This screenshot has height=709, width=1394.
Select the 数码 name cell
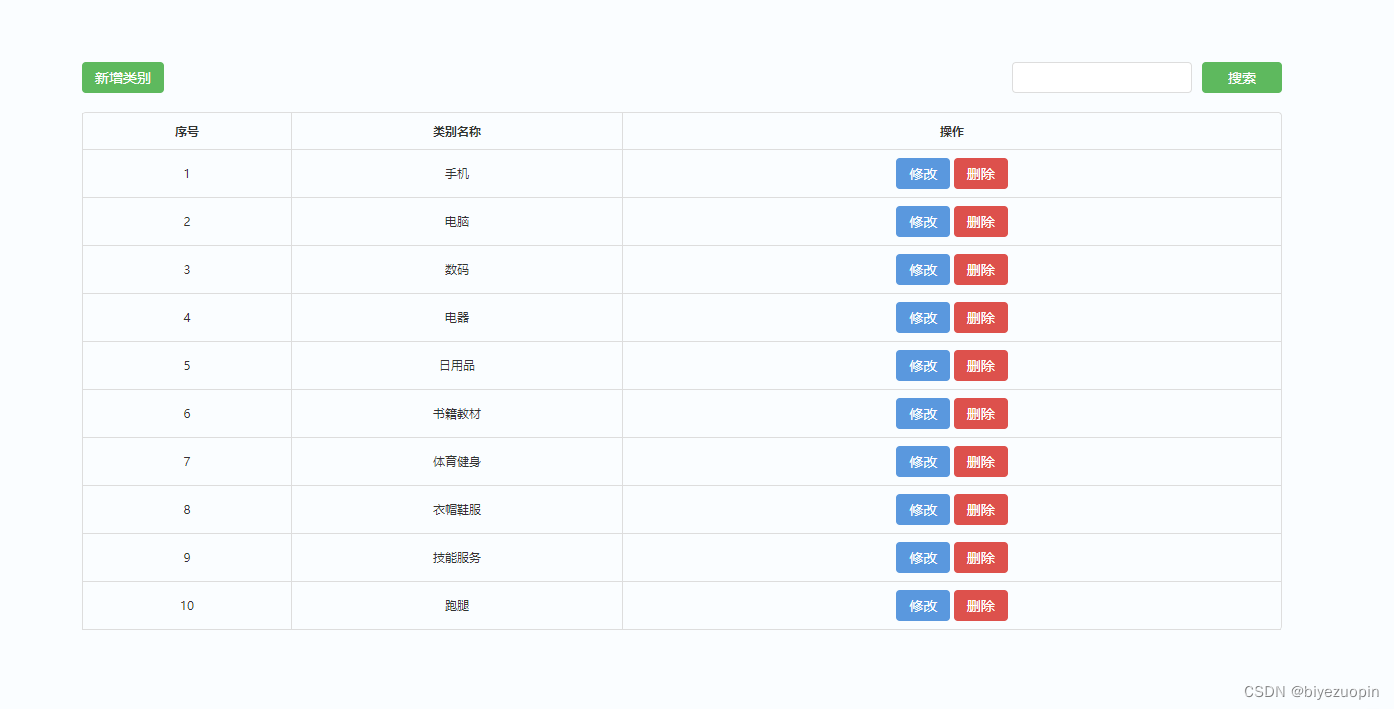[457, 270]
